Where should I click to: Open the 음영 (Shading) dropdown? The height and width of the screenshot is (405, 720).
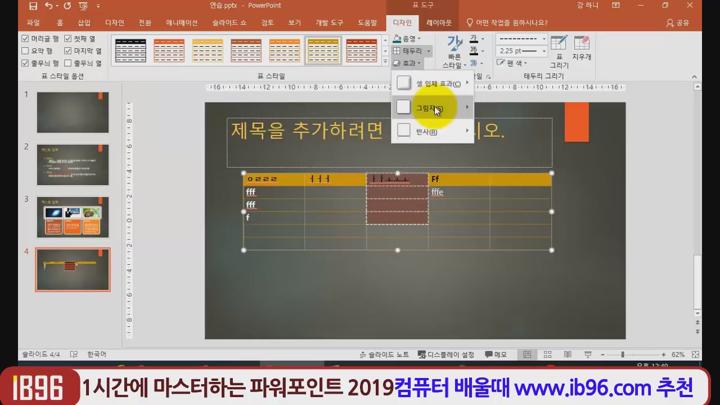point(407,39)
